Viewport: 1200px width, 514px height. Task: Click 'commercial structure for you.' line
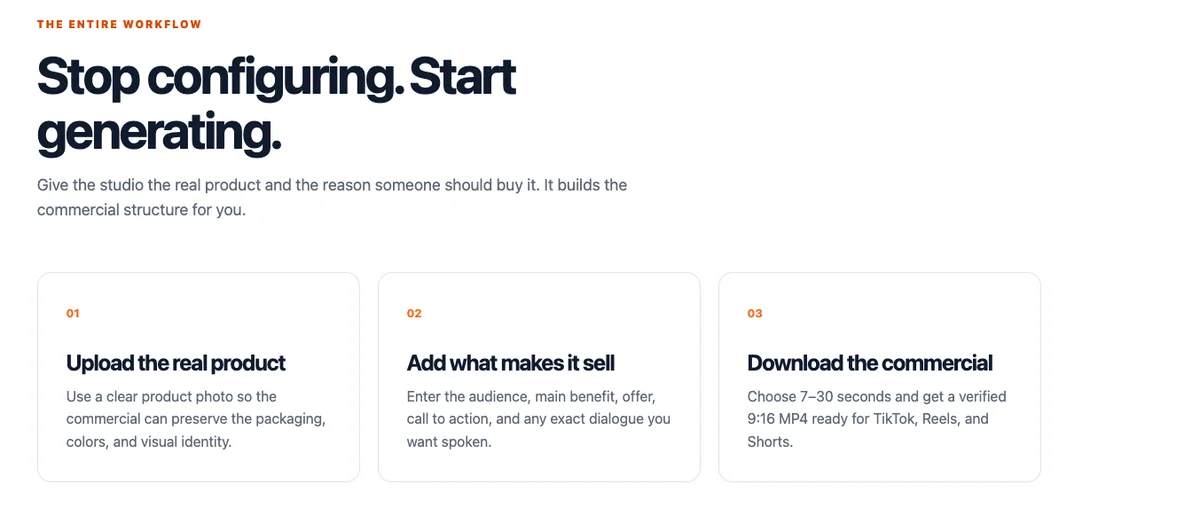pyautogui.click(x=141, y=210)
